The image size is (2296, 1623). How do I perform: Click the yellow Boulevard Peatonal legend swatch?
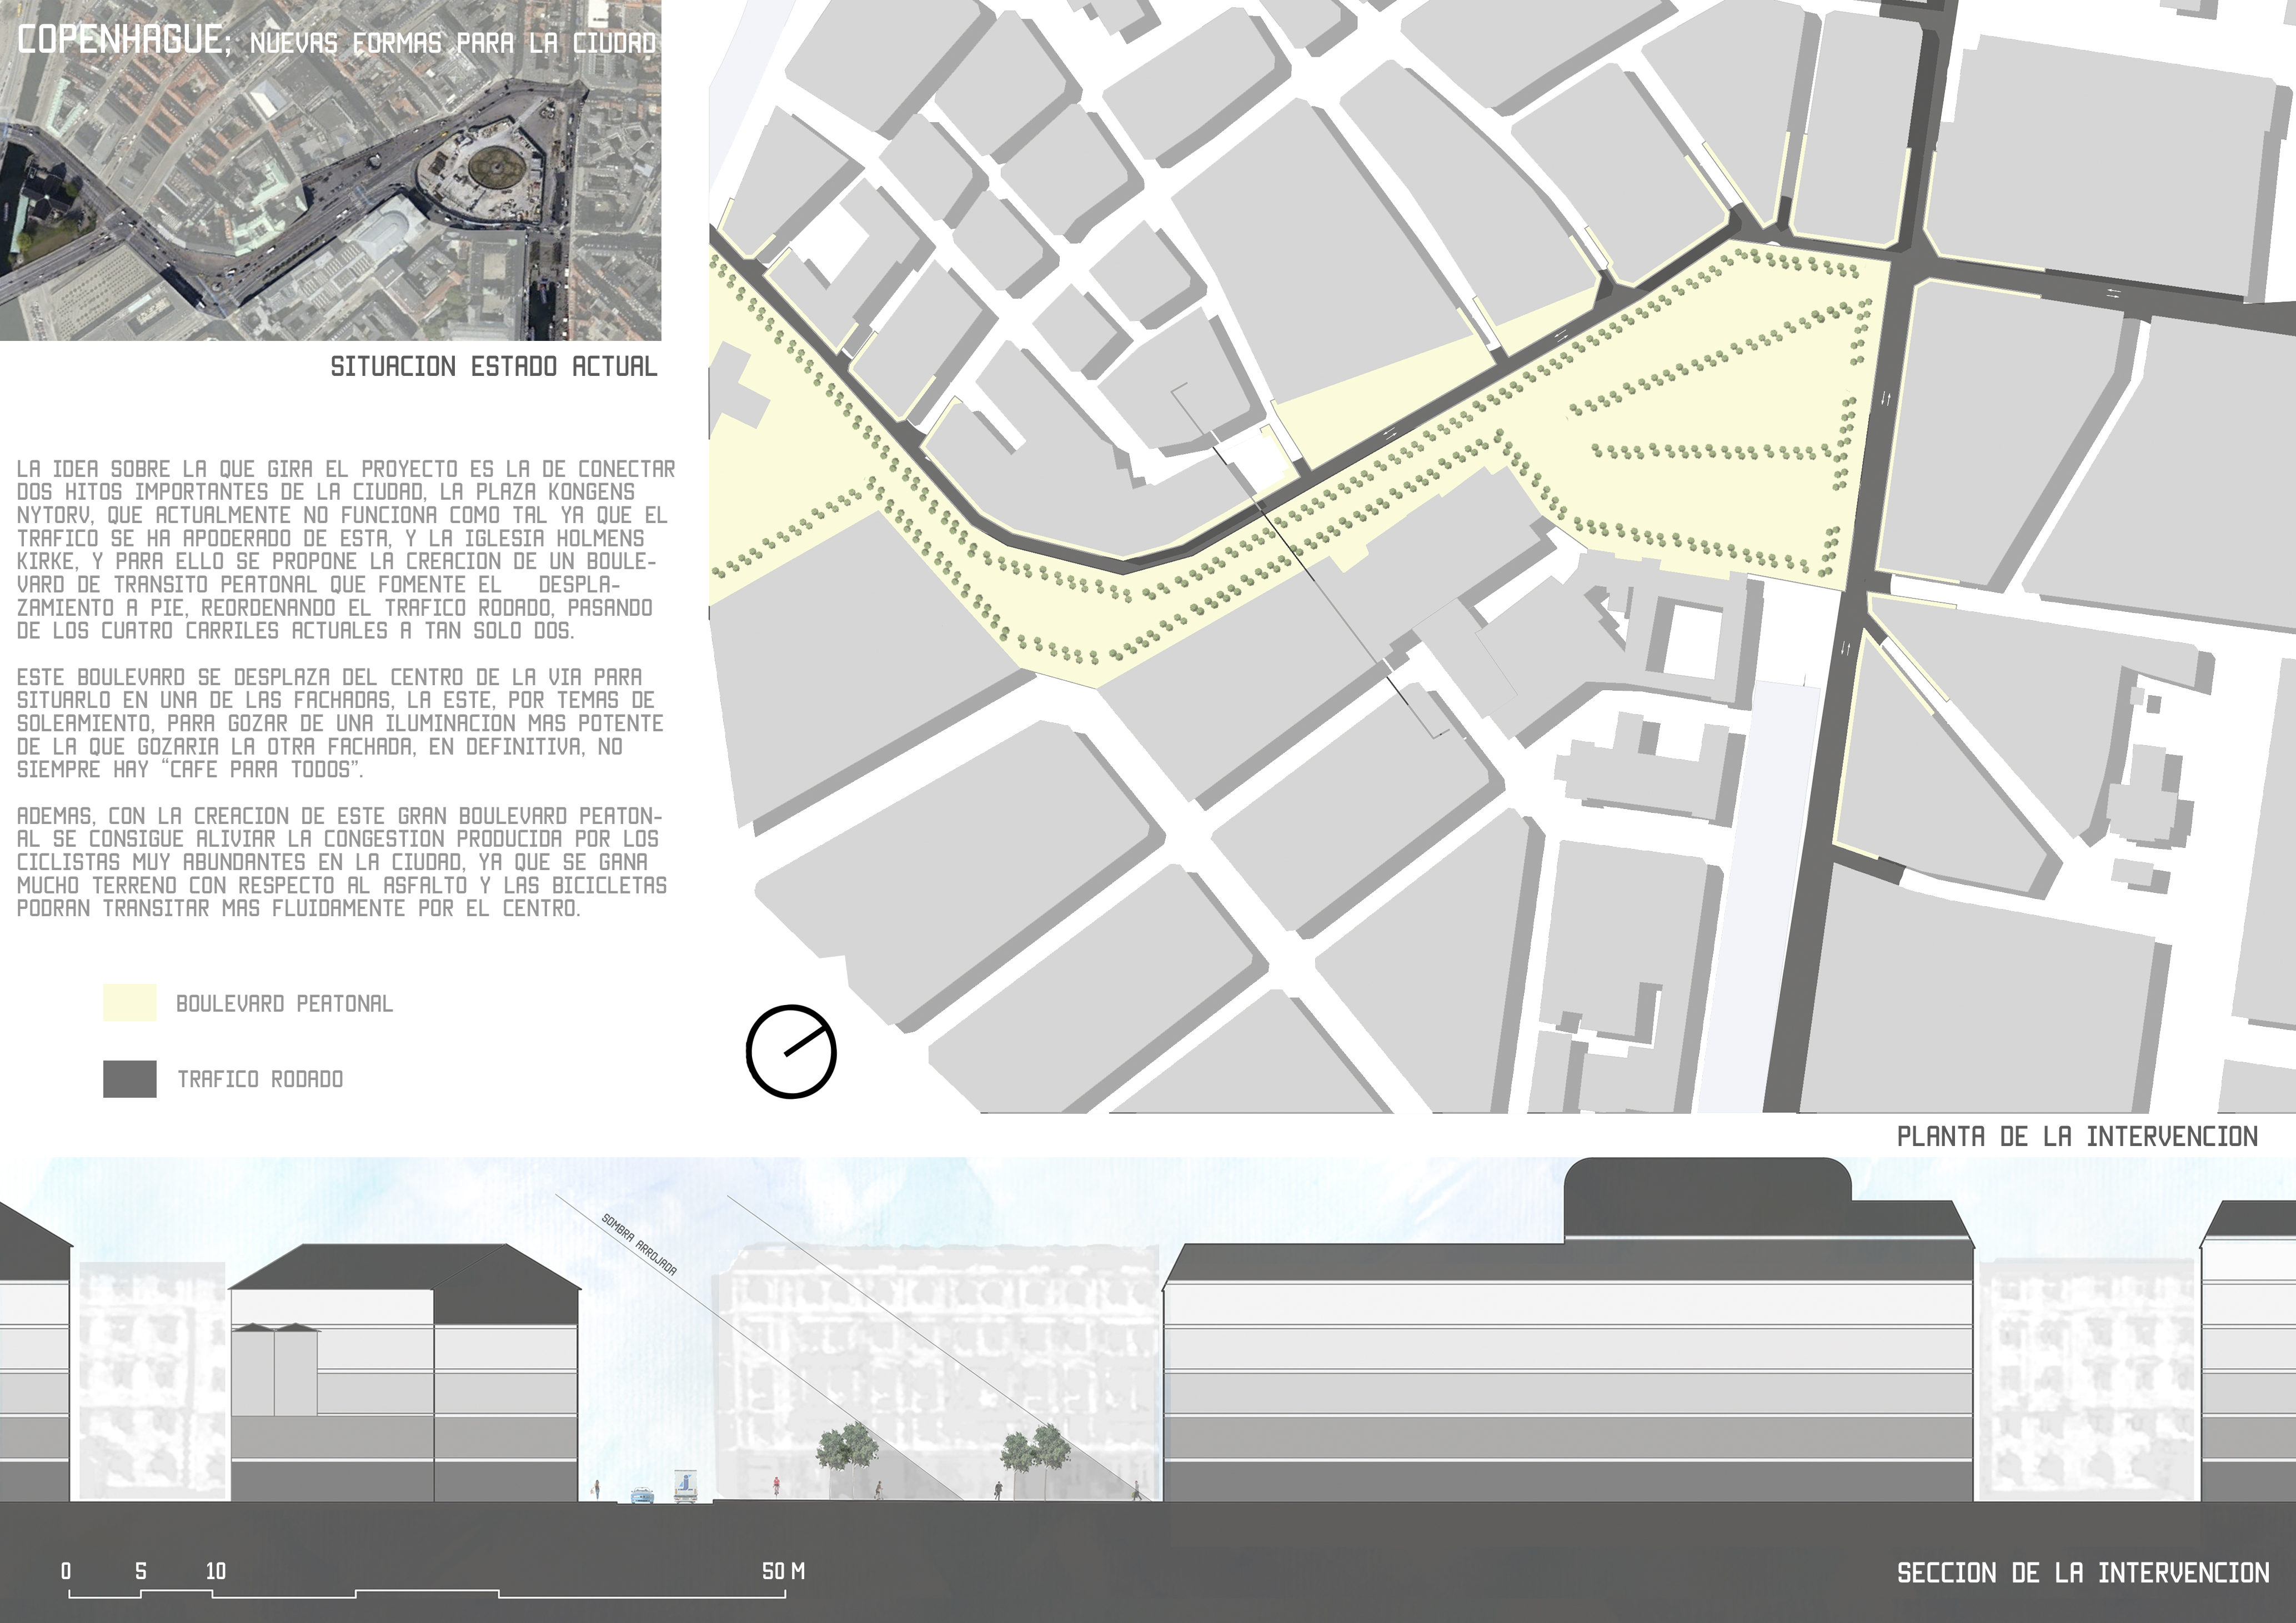pyautogui.click(x=130, y=1003)
